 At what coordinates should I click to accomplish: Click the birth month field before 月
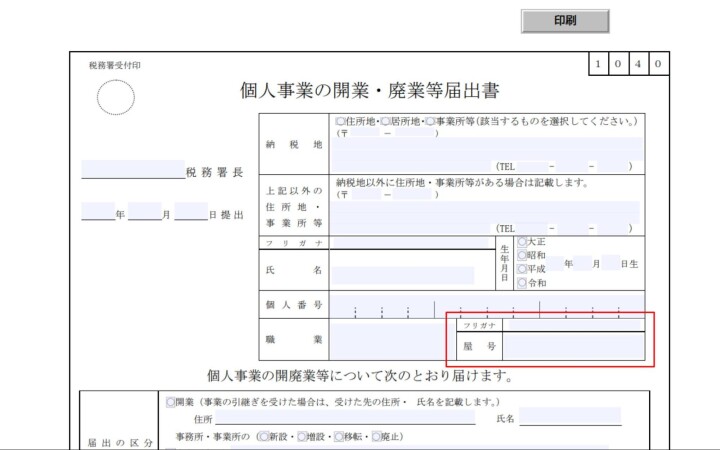[582, 264]
